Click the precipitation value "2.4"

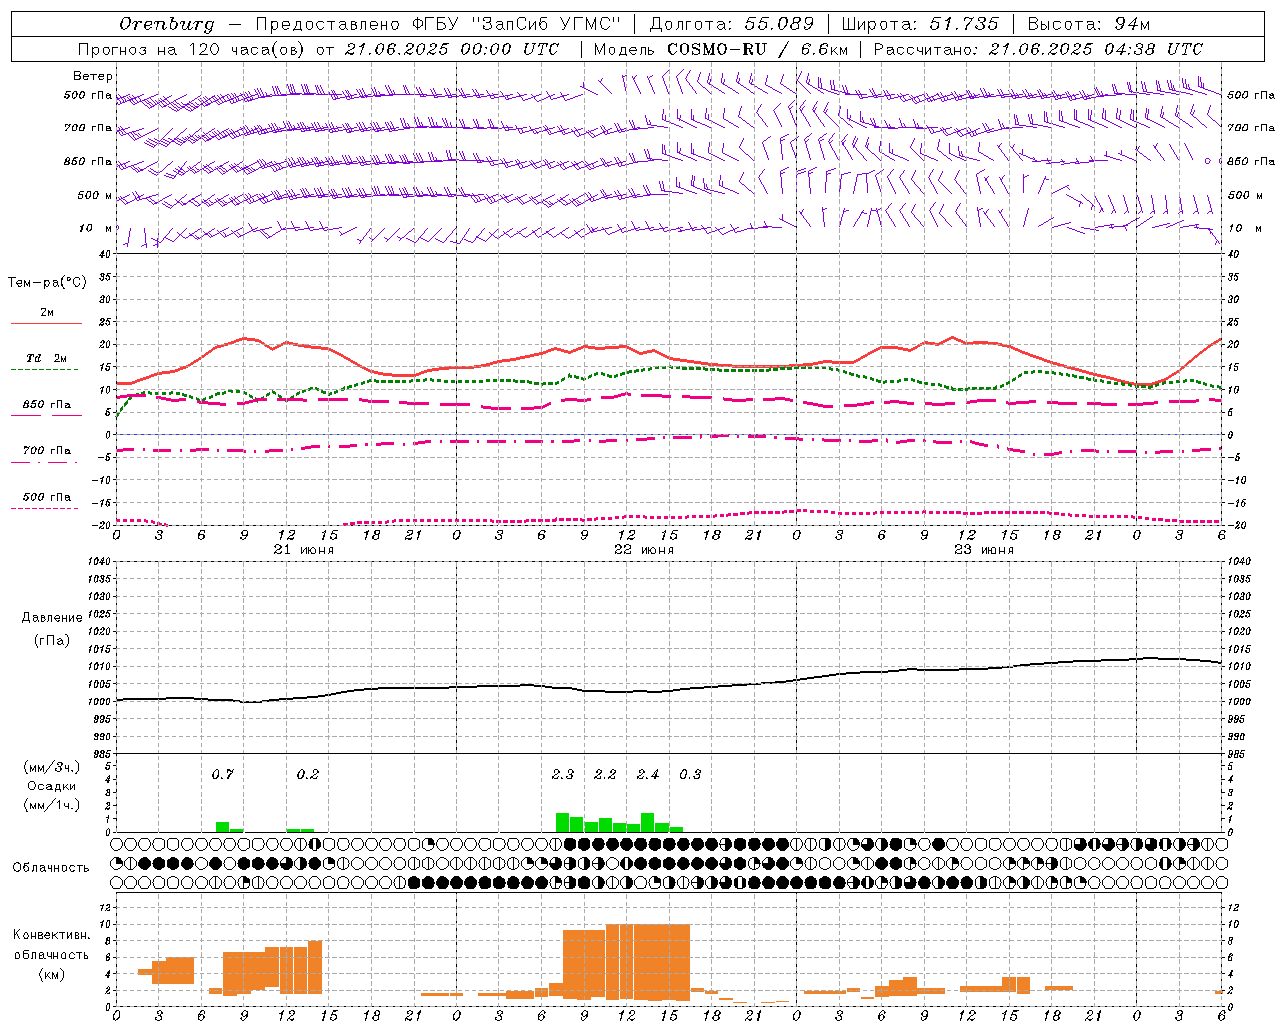tap(647, 774)
